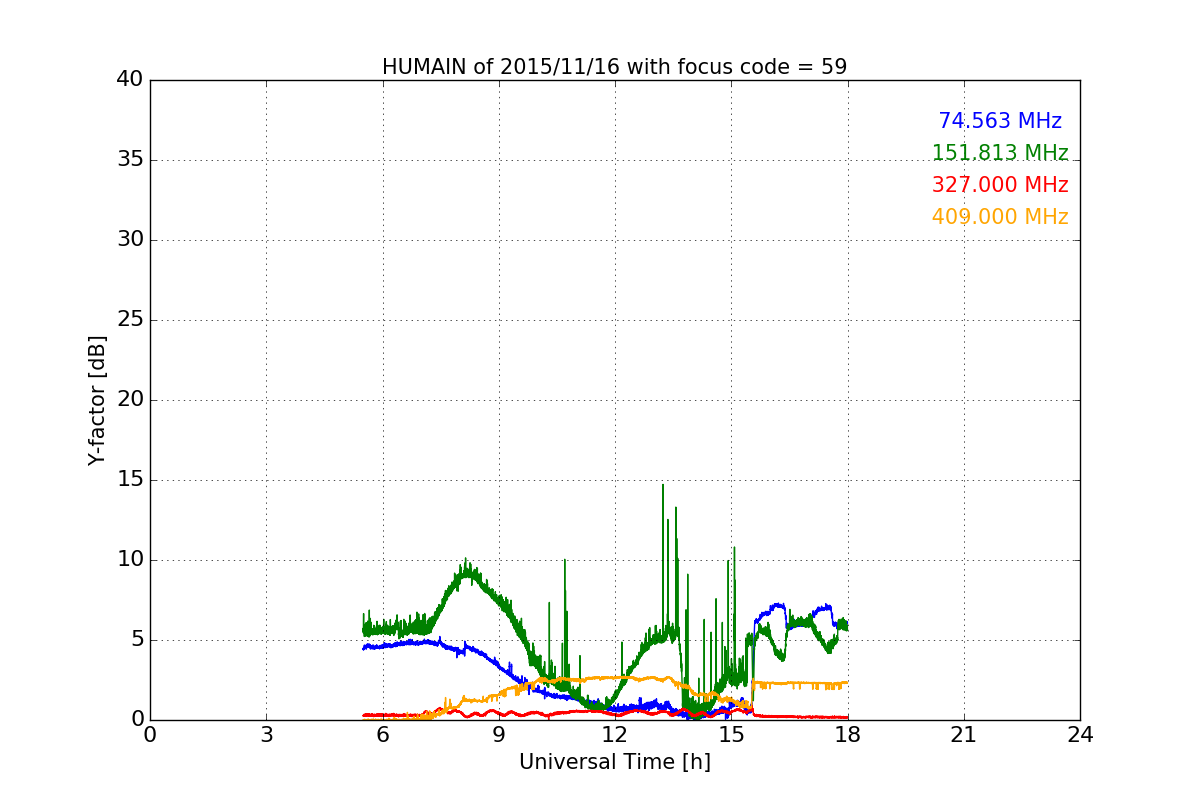Click the x-axis tick label 12
This screenshot has height=800, width=1200.
tap(615, 735)
